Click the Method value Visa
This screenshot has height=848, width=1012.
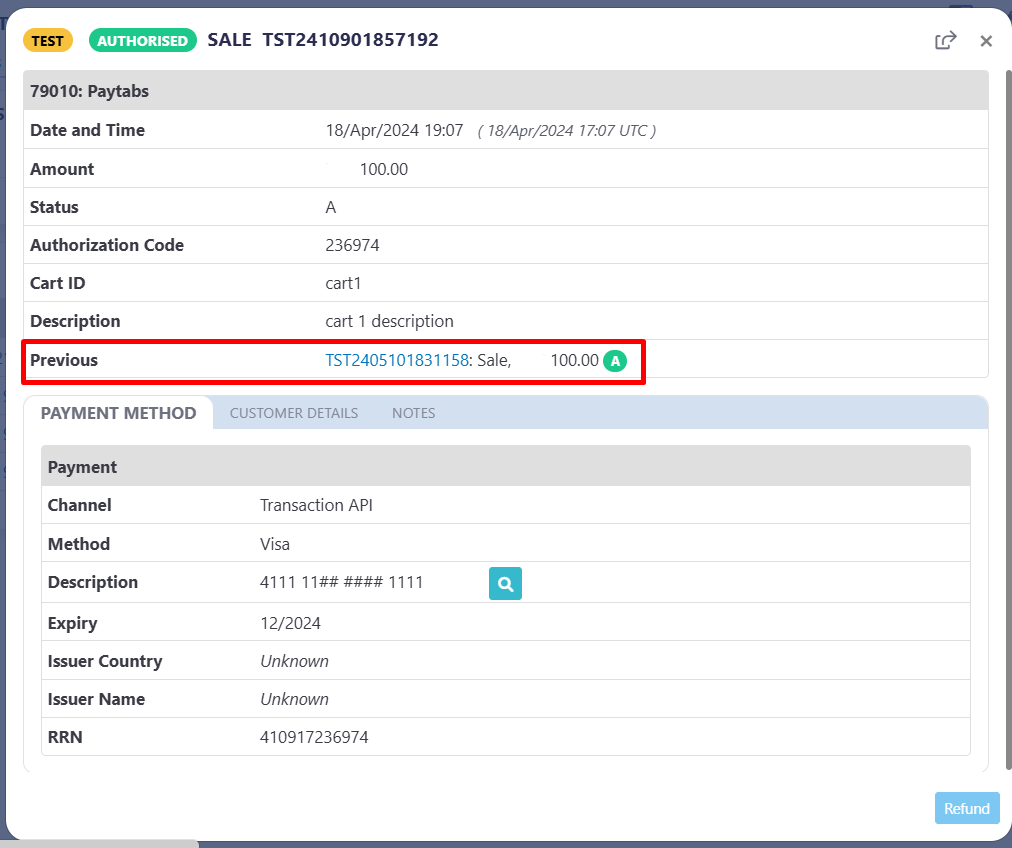[275, 544]
